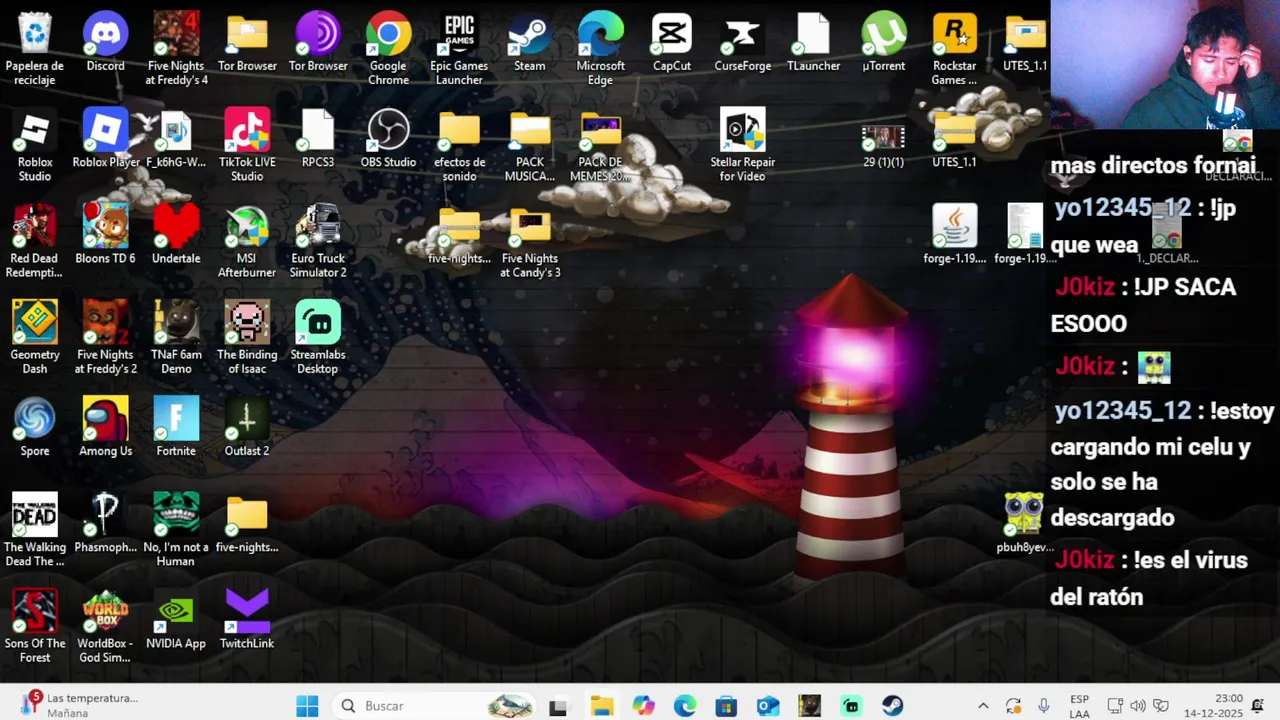
Task: Select the RPCS3 file icon
Action: (x=318, y=139)
